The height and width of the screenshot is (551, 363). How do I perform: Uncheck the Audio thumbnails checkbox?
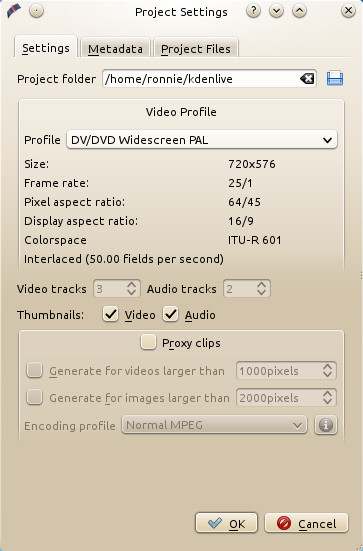[x=170, y=314]
